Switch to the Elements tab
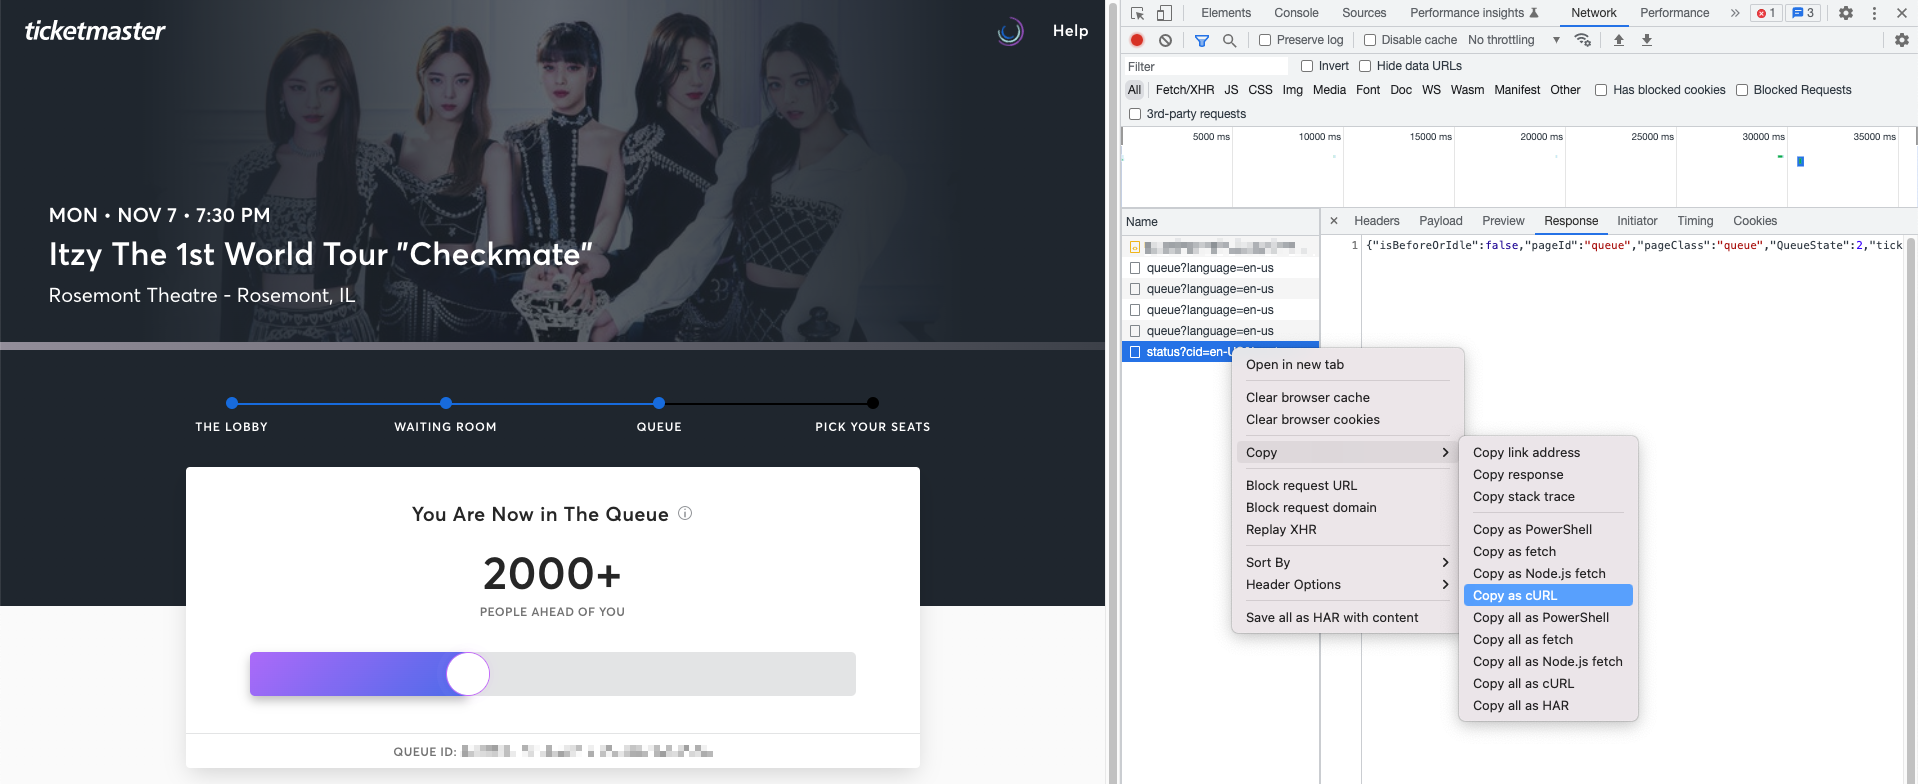This screenshot has width=1918, height=784. [1226, 13]
